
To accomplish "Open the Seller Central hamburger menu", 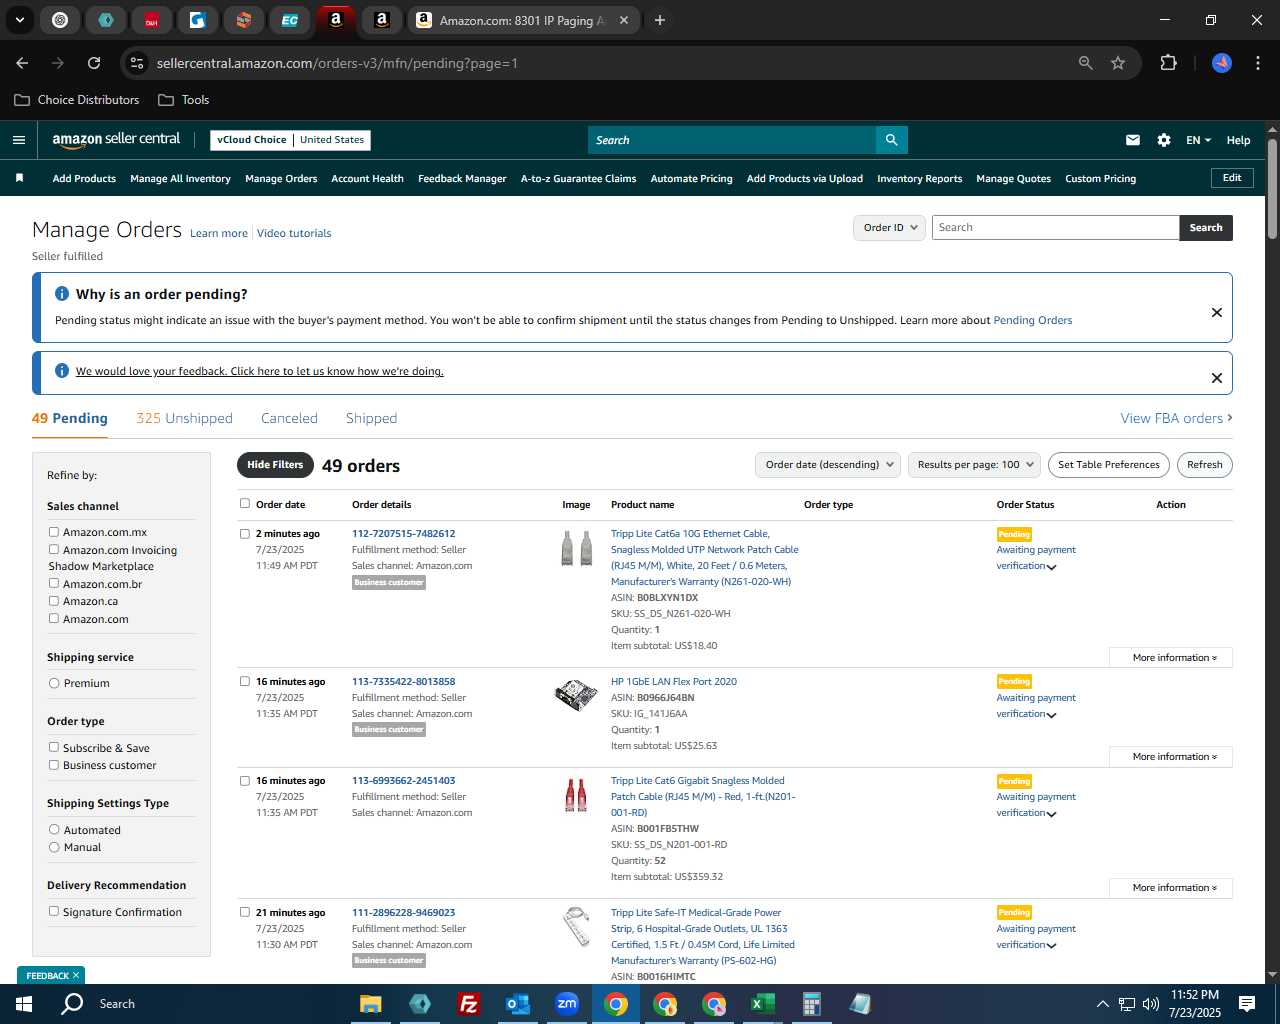I will [18, 140].
